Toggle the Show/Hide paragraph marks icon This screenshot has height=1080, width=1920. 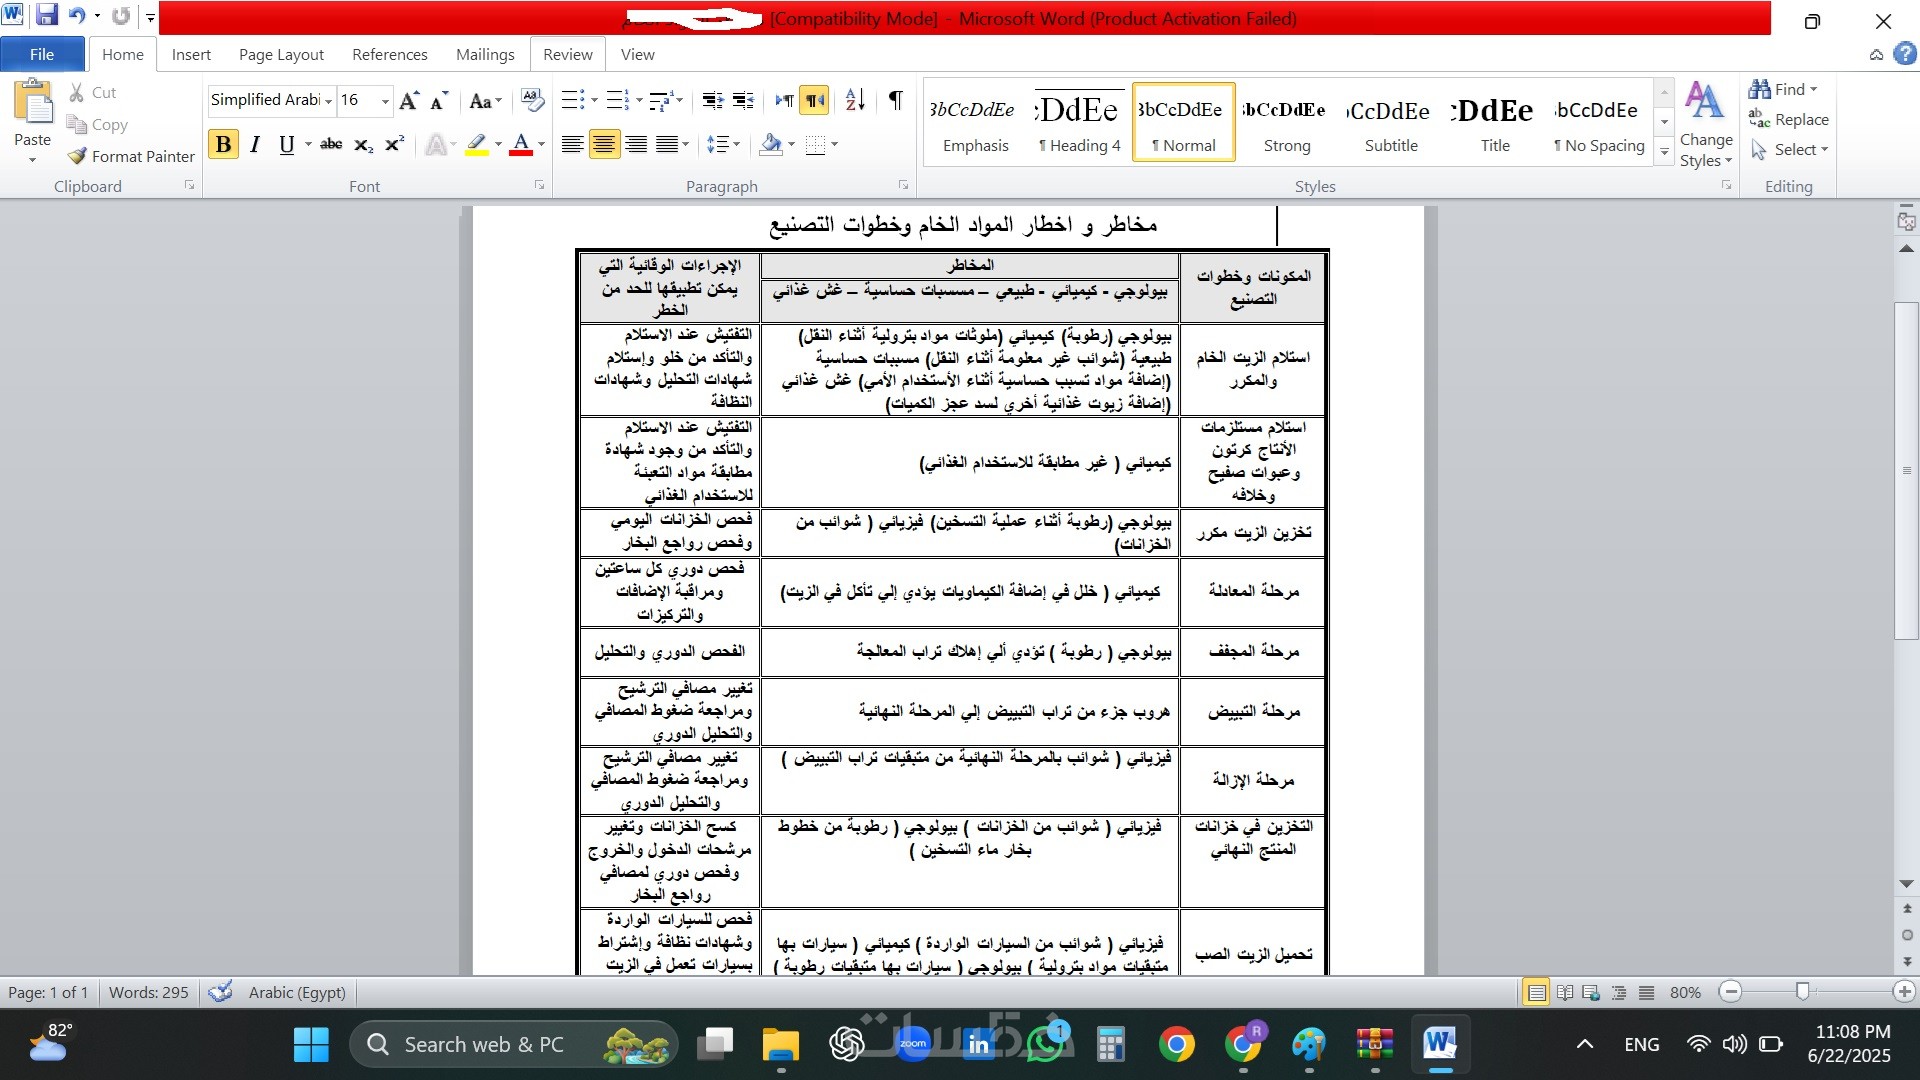click(895, 100)
